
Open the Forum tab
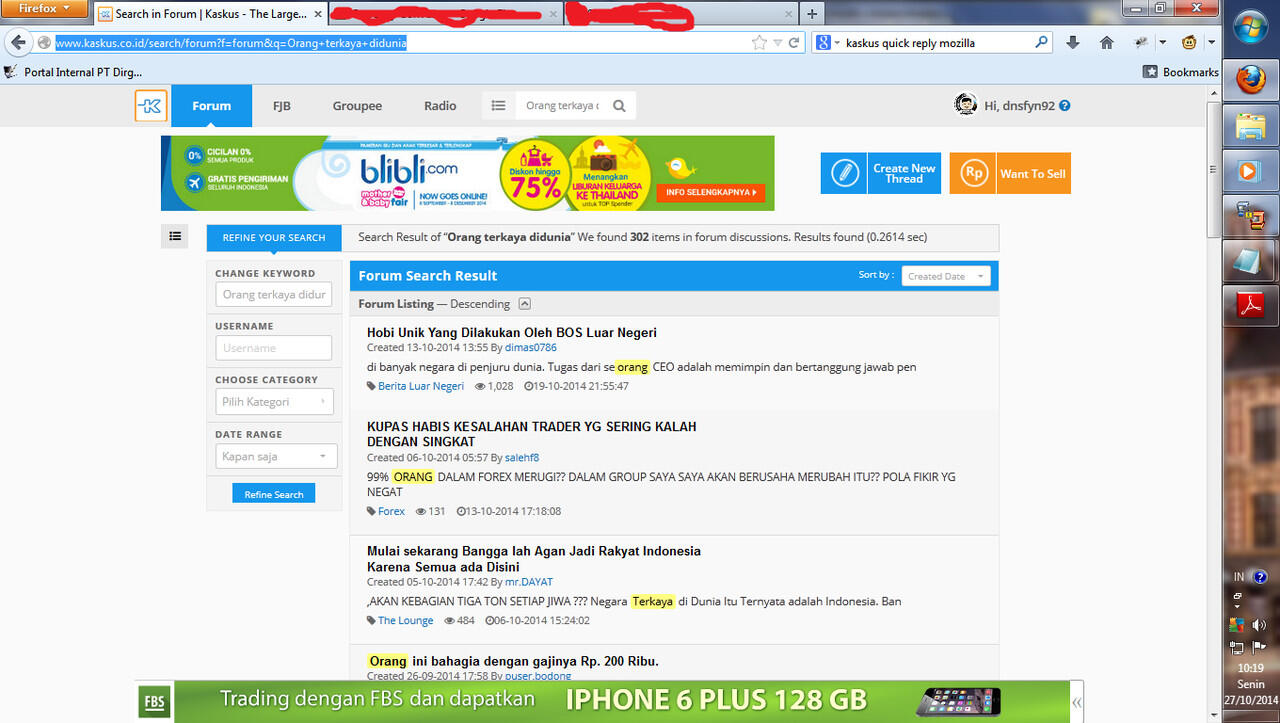click(x=211, y=106)
